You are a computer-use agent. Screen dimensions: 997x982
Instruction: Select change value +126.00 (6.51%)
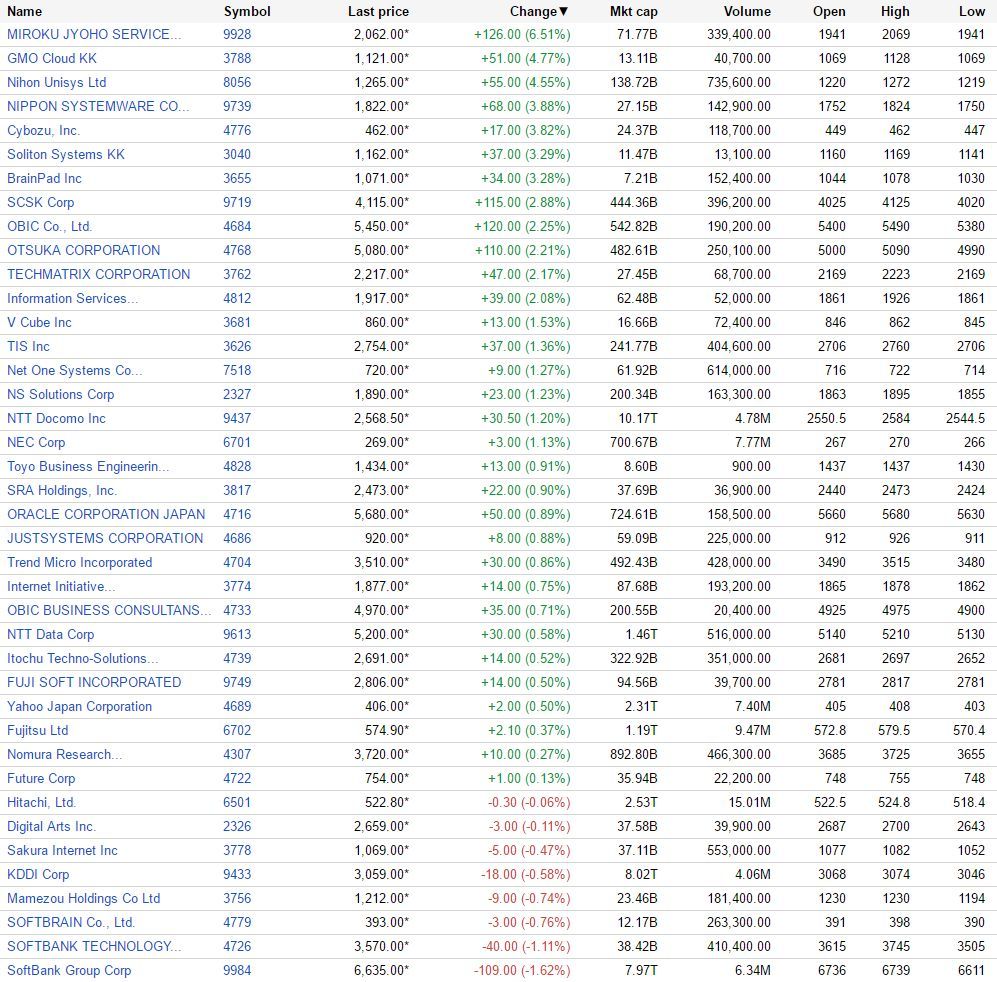point(522,34)
